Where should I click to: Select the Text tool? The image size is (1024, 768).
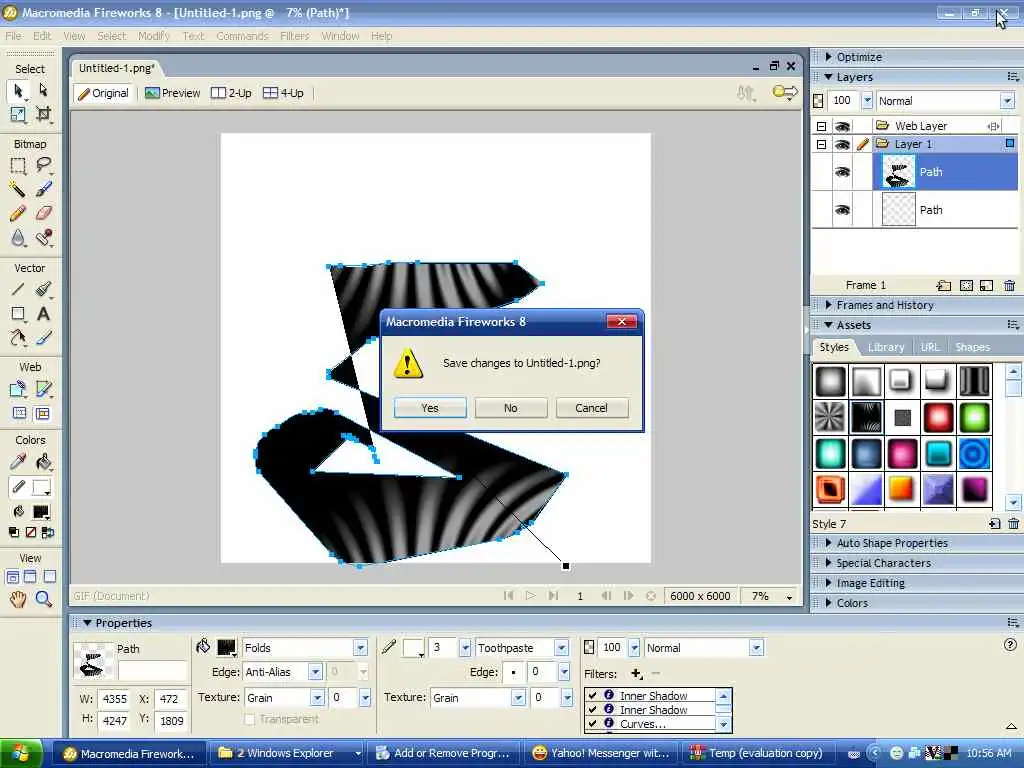pyautogui.click(x=43, y=314)
